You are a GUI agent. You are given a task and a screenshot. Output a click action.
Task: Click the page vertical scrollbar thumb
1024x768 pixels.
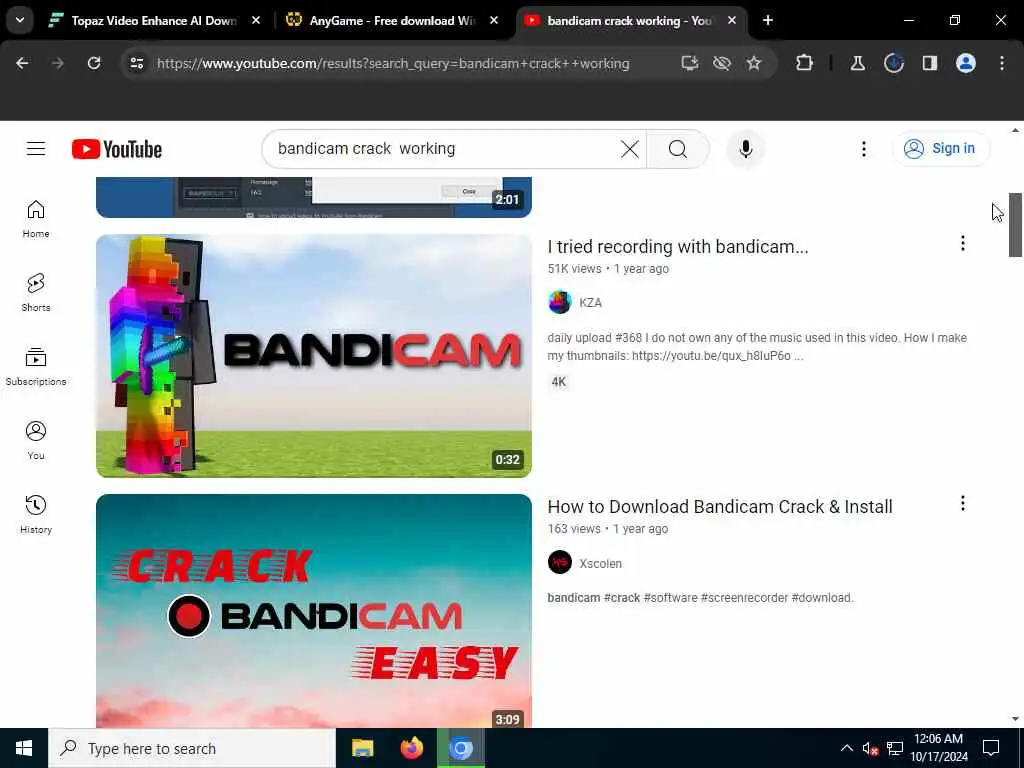1014,225
